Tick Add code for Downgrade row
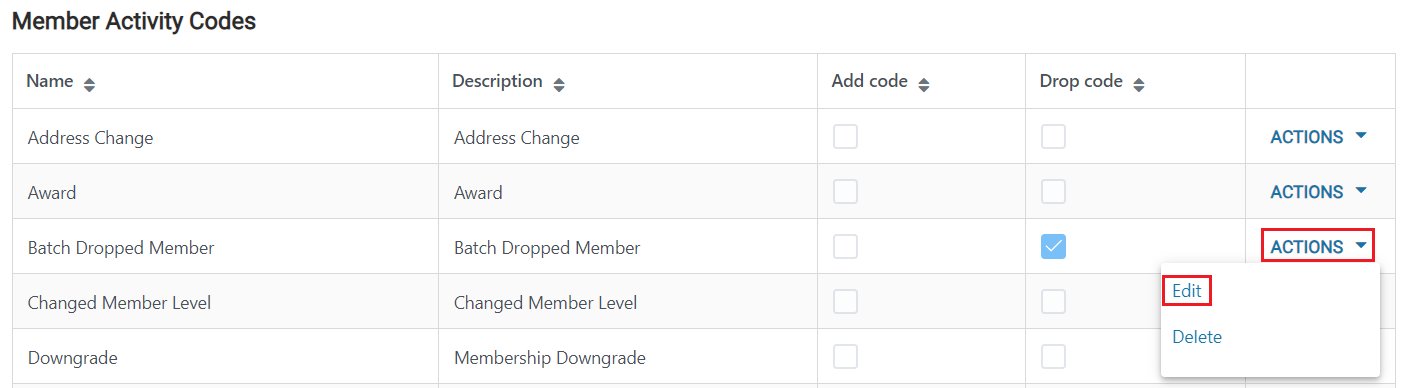1409x388 pixels. (x=845, y=356)
